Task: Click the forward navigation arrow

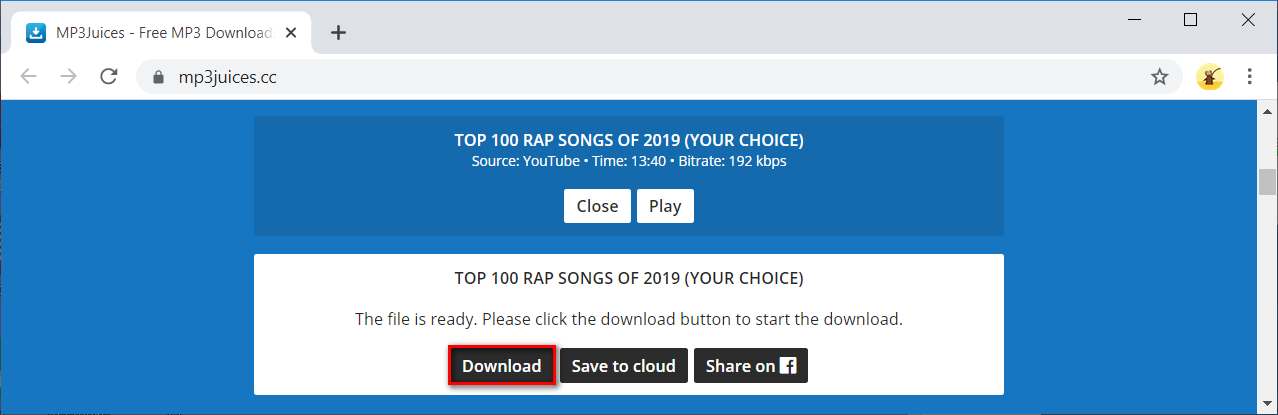Action: 68,77
